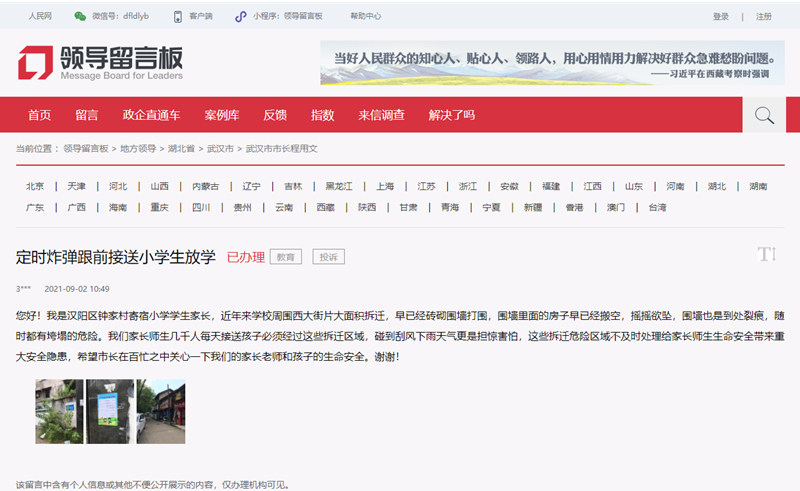
Task: Select 政企直通车 in the navigation bar
Action: click(x=151, y=116)
